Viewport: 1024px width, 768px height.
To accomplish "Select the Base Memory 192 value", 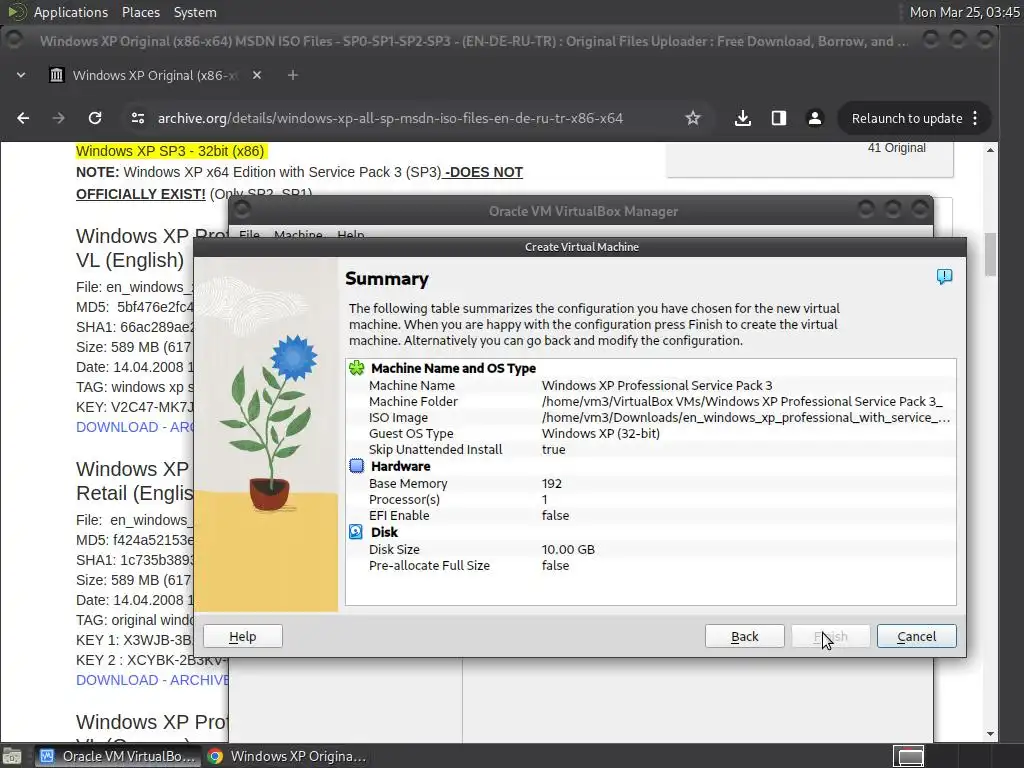I will [x=552, y=483].
